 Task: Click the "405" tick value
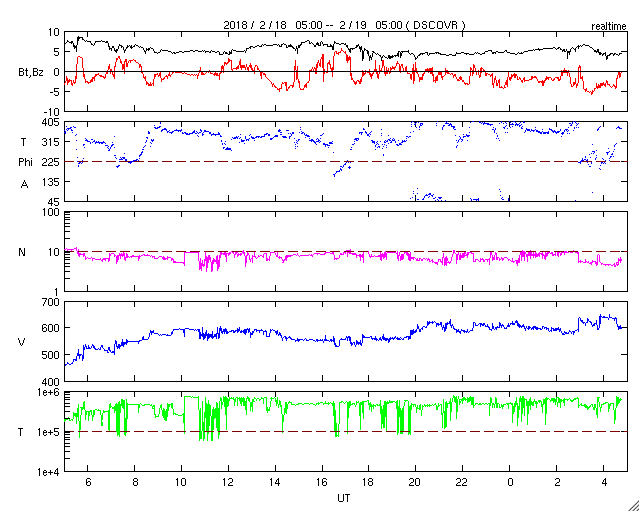[51, 122]
